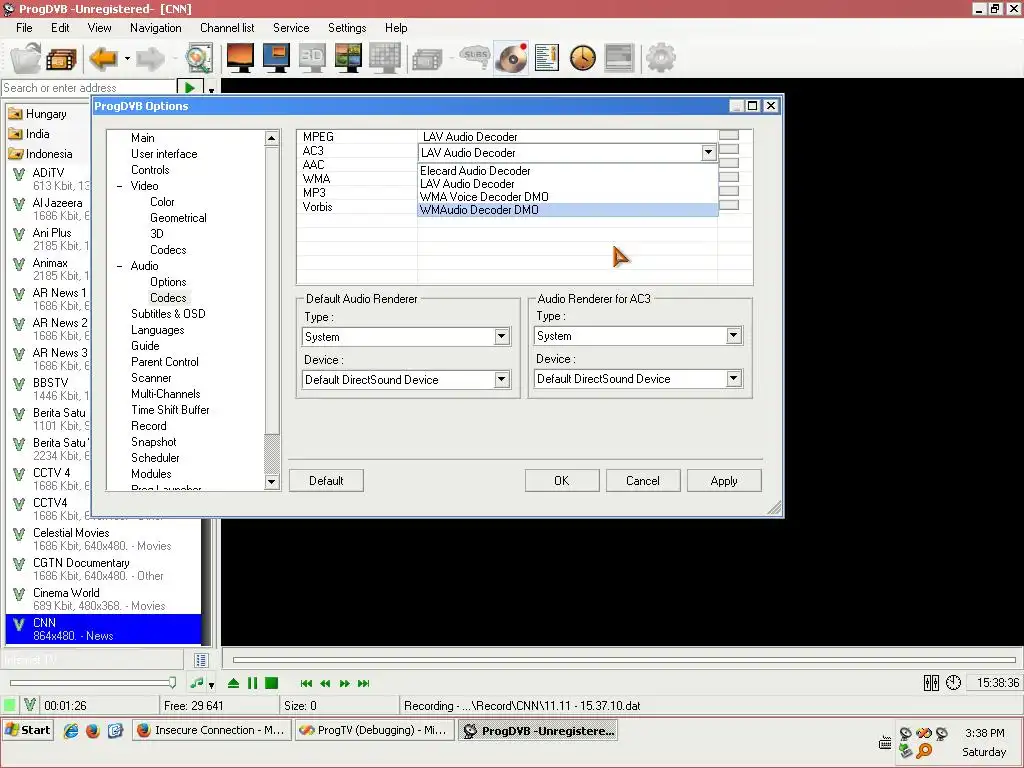
Task: Click the sunset full-screen monitor icon
Action: click(240, 58)
